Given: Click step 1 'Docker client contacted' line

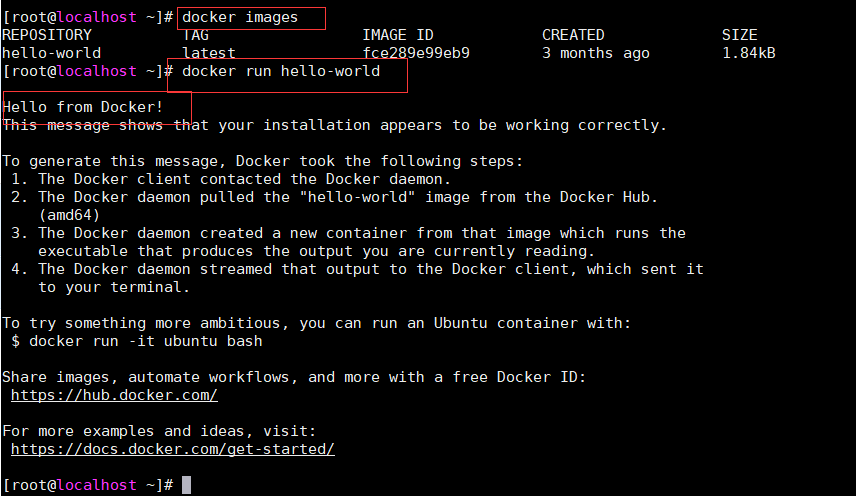Looking at the screenshot, I should click(231, 180).
